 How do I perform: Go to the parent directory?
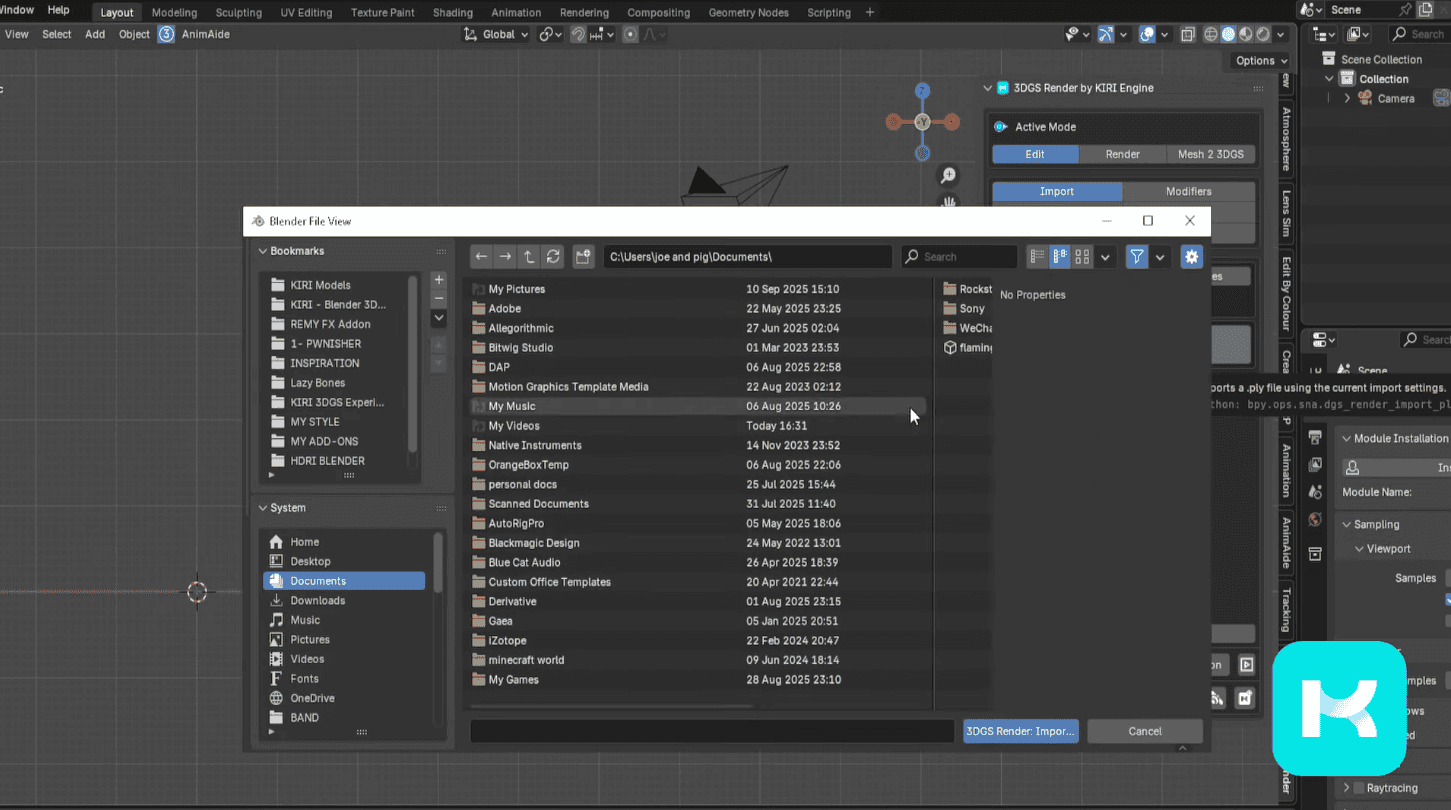(x=529, y=257)
